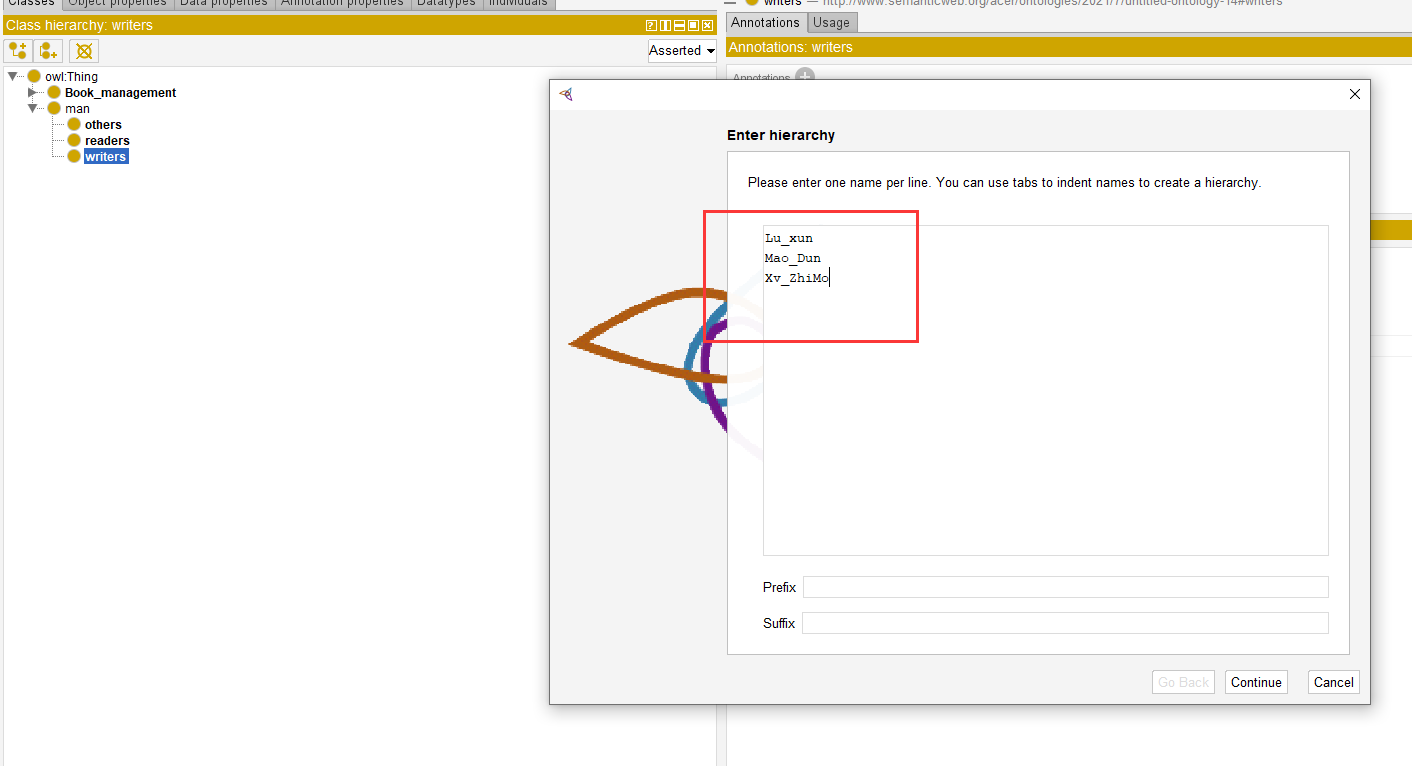
Task: Click the Annotations: writers panel header
Action: pos(1069,47)
